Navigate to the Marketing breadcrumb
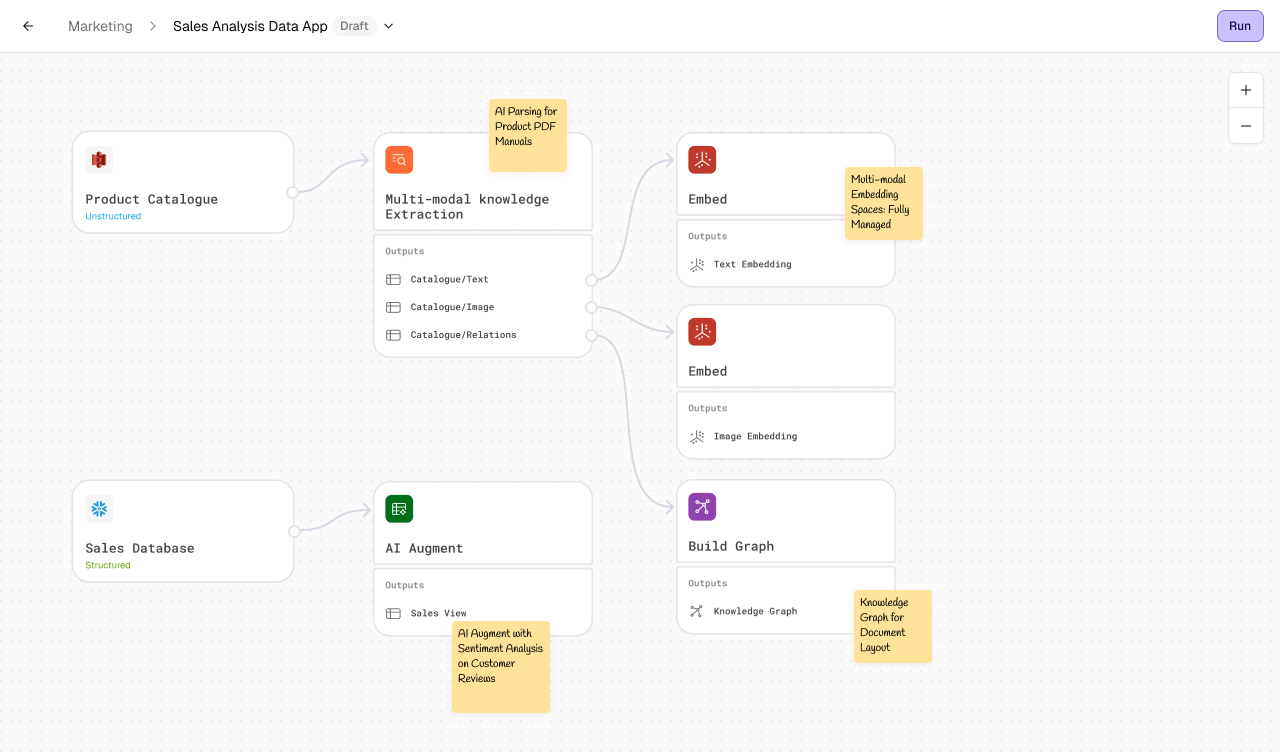This screenshot has width=1280, height=752. pos(100,26)
